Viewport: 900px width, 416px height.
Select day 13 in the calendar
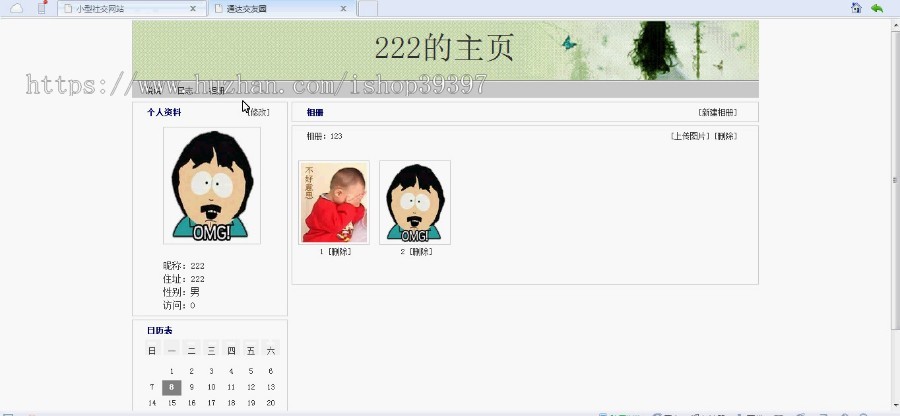pos(270,387)
